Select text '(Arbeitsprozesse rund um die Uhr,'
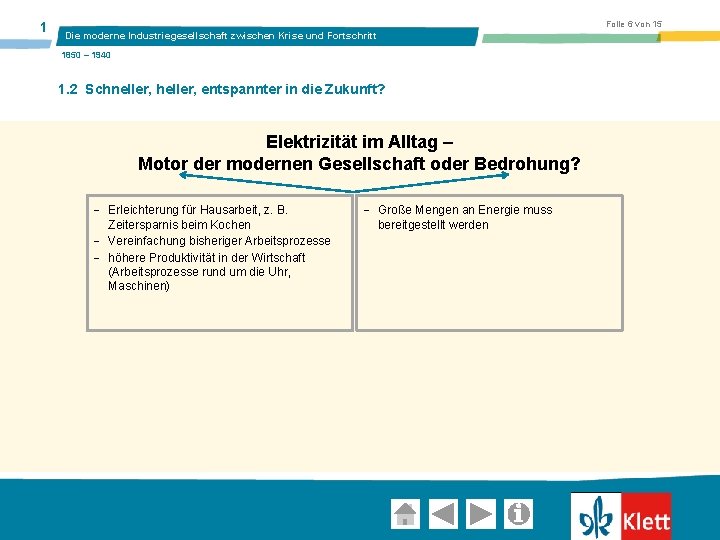 (x=199, y=272)
